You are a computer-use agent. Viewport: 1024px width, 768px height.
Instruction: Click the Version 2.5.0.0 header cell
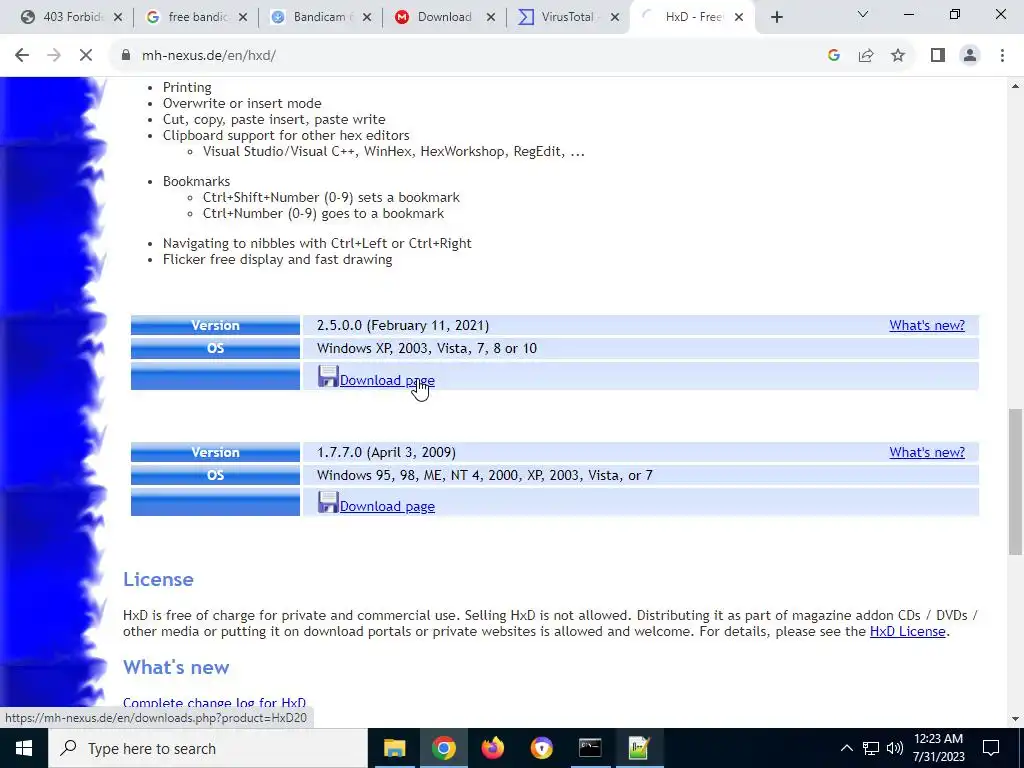215,325
